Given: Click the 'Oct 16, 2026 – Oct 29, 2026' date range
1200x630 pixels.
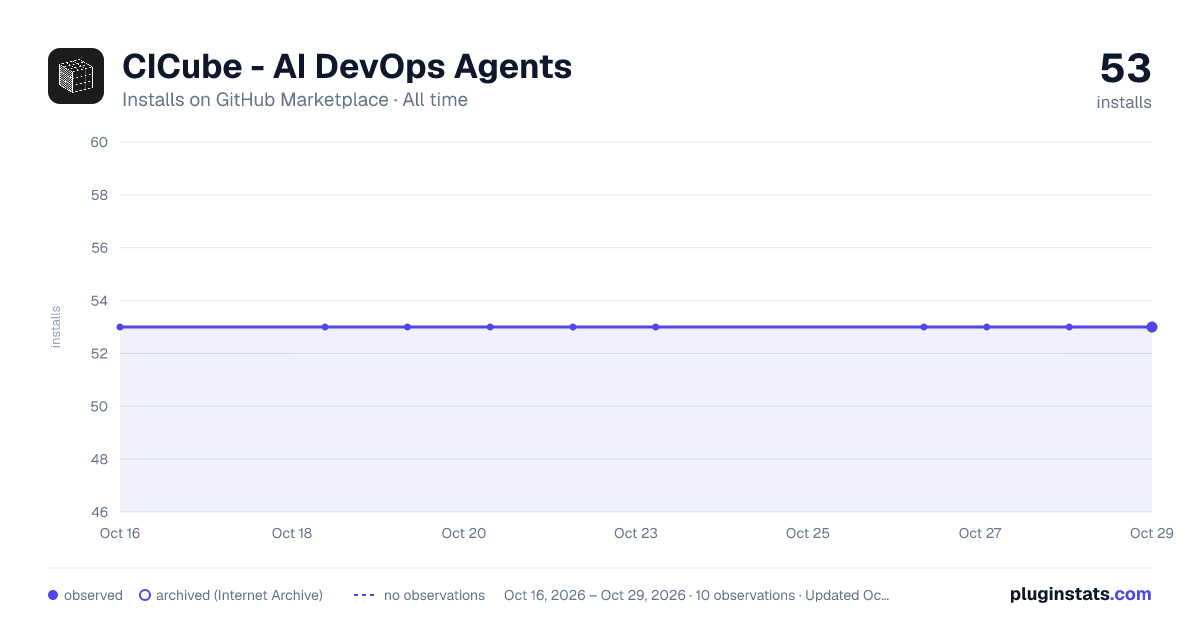Looking at the screenshot, I should (595, 595).
